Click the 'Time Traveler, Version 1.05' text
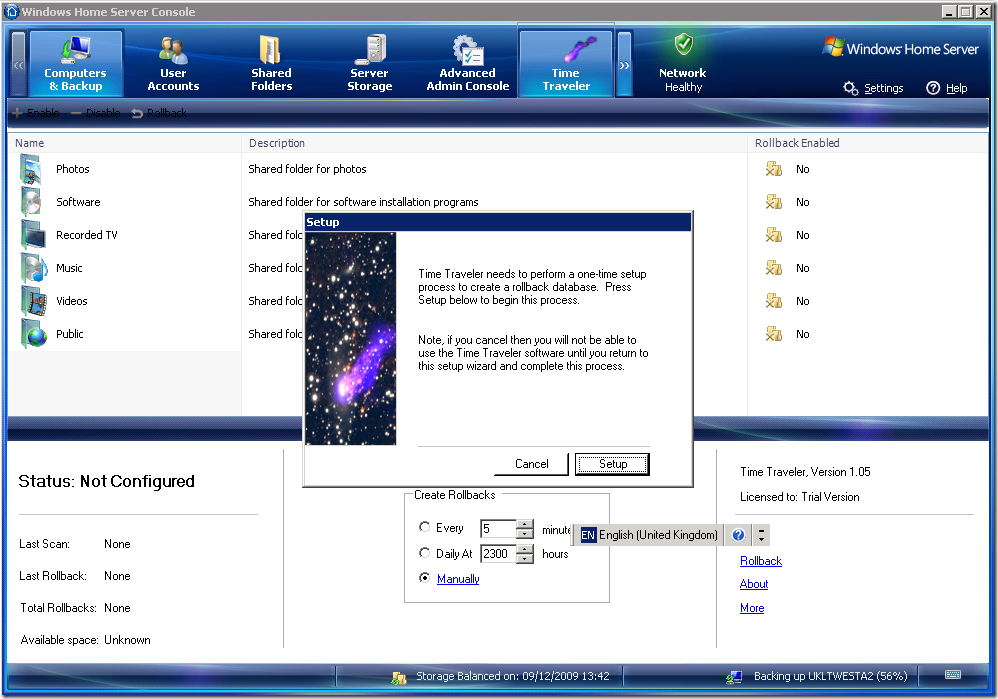The width and height of the screenshot is (998, 699). (805, 472)
